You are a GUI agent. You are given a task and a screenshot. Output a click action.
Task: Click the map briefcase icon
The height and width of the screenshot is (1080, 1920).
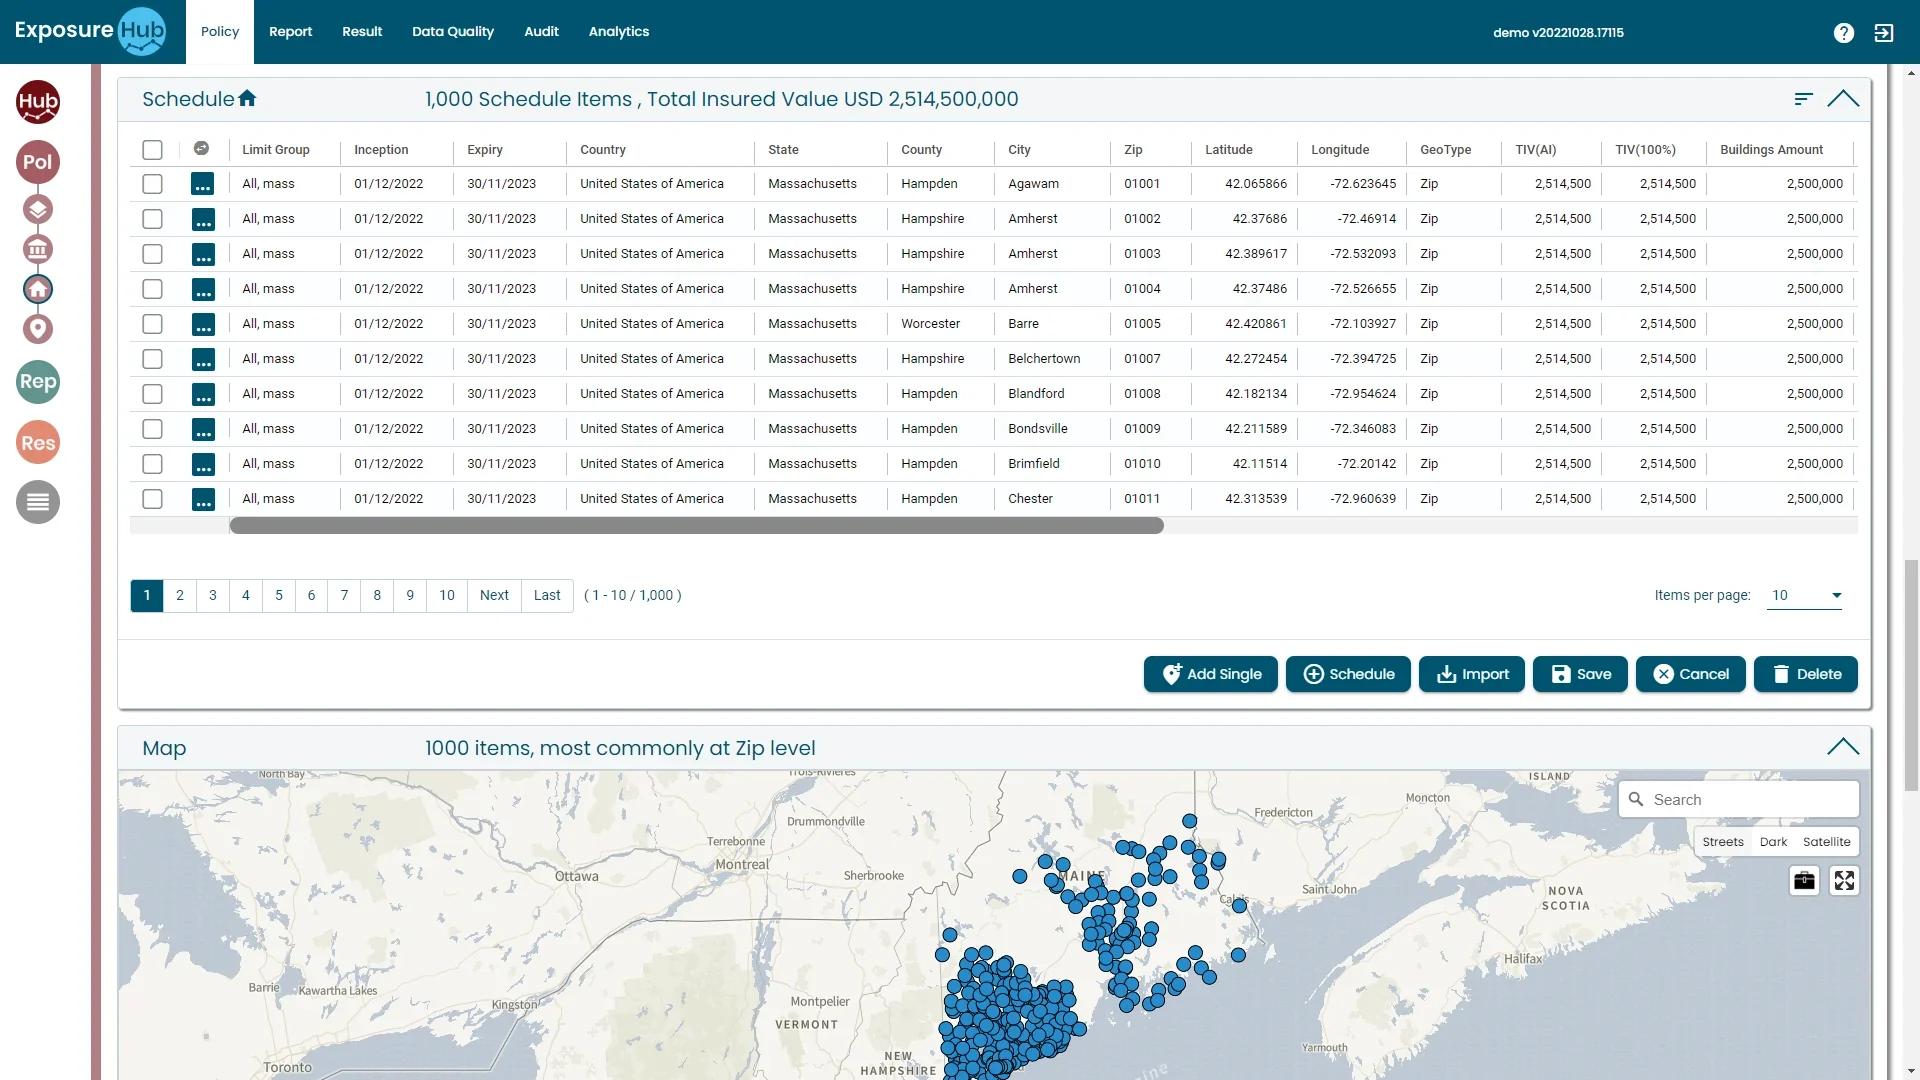click(x=1804, y=881)
